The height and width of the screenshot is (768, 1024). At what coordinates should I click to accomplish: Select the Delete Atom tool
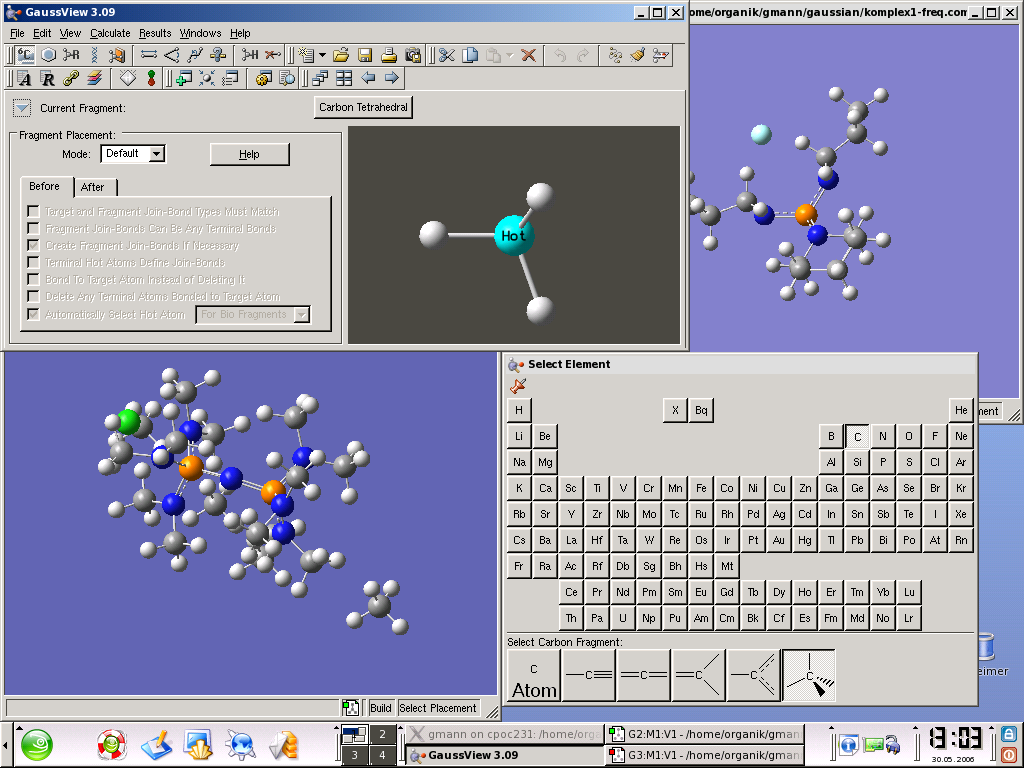tap(273, 56)
